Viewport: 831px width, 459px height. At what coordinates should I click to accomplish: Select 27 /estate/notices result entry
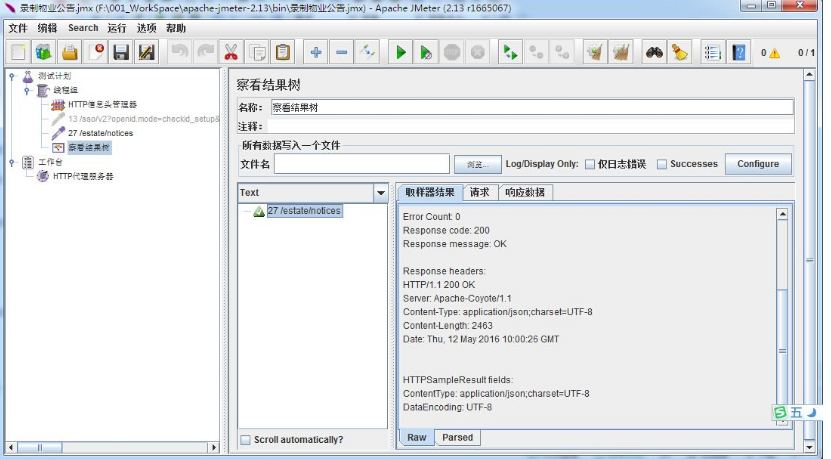[304, 211]
